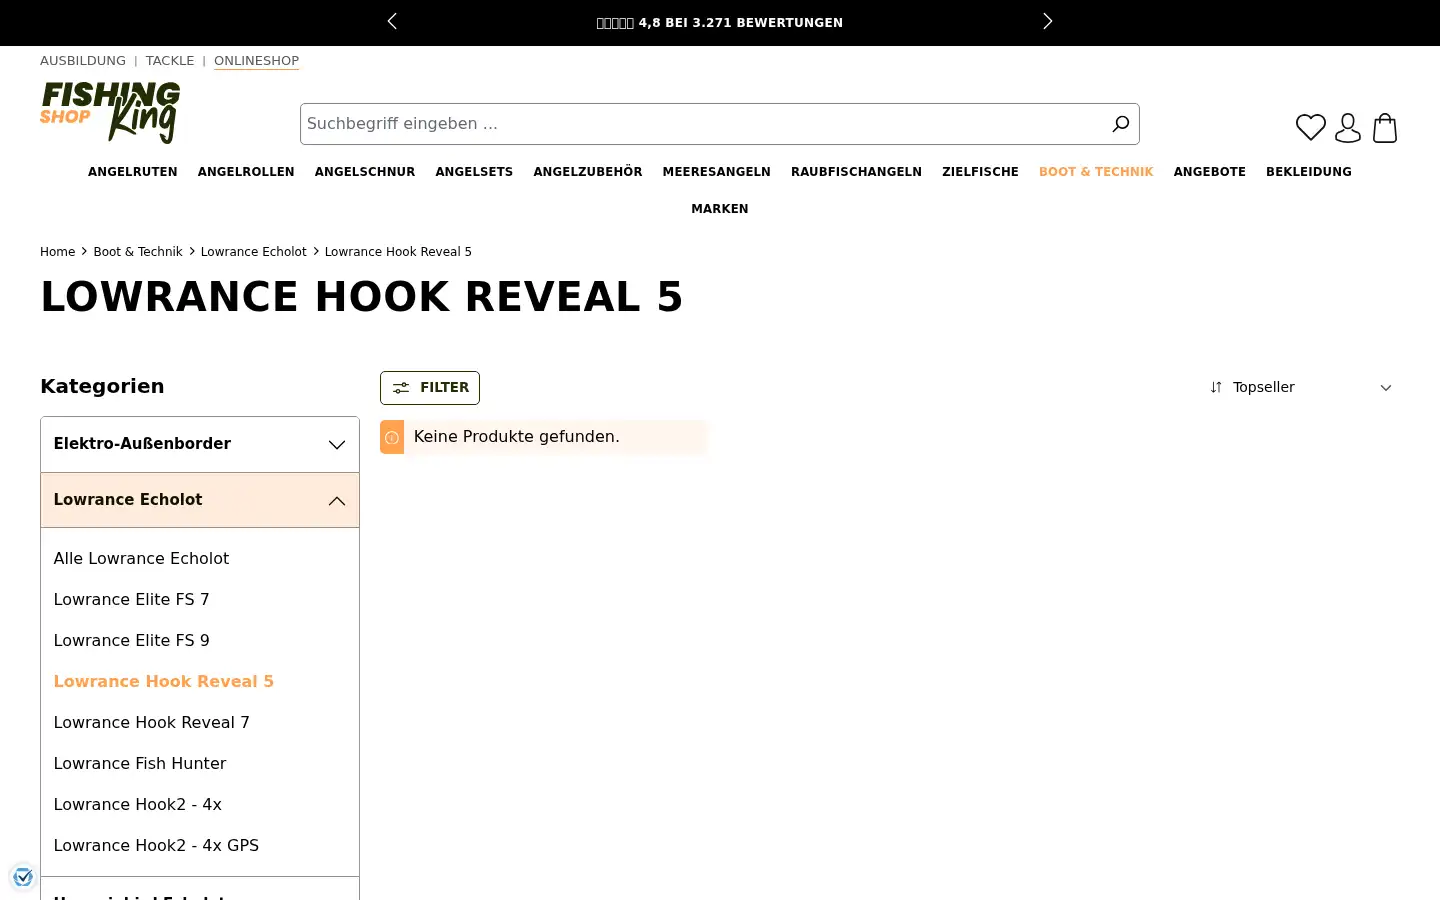Open the ANGEBOTE menu
Screen dimensions: 1440x900
tap(1210, 172)
